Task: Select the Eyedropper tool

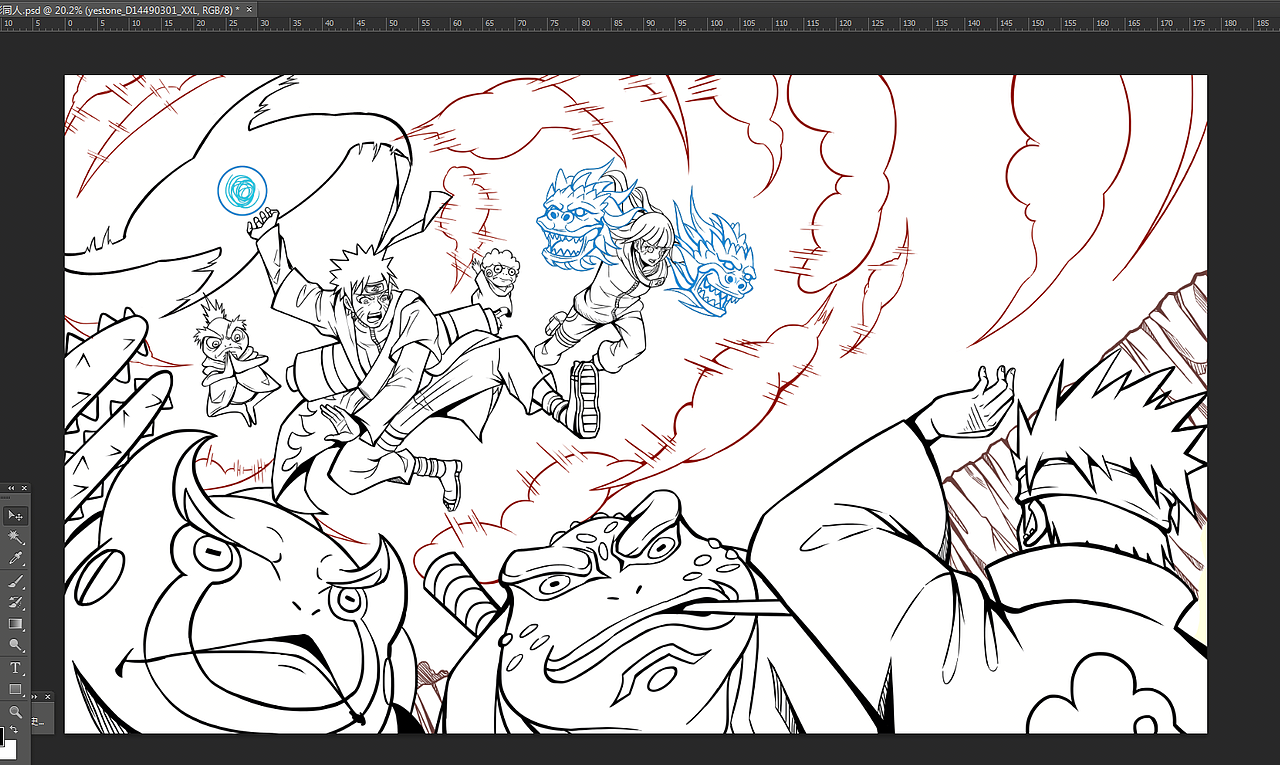Action: pos(15,559)
